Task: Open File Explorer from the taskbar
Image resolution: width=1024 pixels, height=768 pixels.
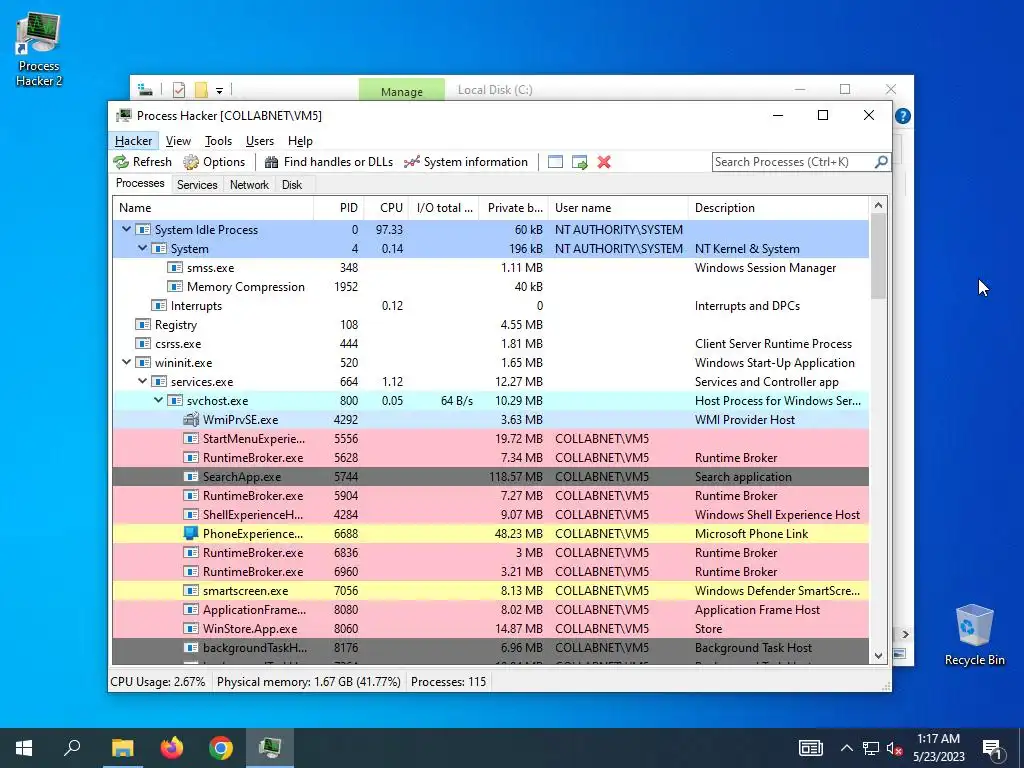Action: pos(123,747)
